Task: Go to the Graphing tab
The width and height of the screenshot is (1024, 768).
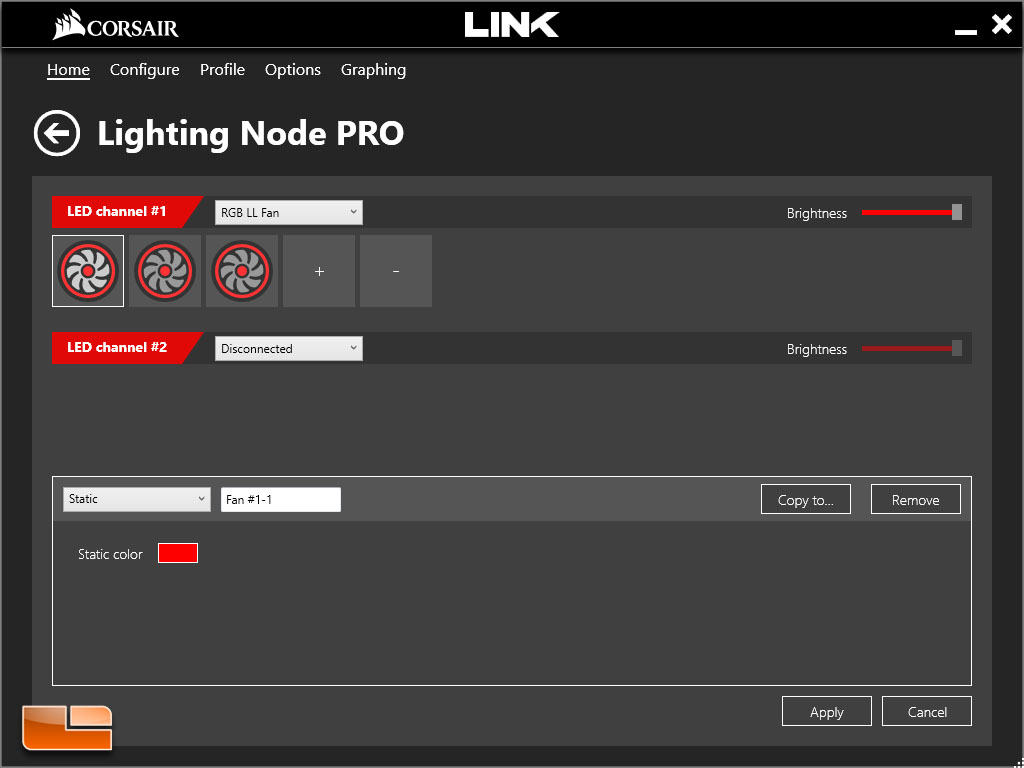Action: (x=373, y=70)
